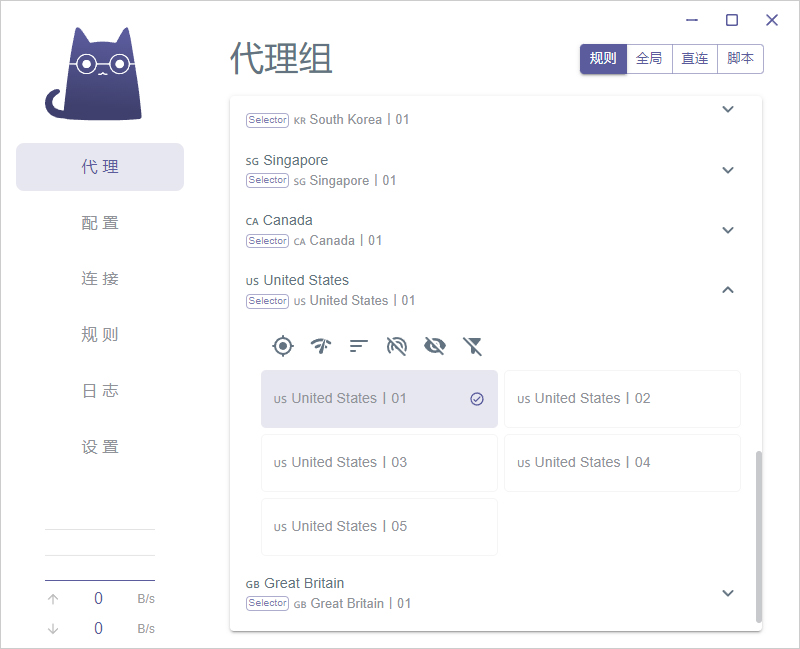Expand the Singapore proxy group
The image size is (800, 649).
click(728, 170)
